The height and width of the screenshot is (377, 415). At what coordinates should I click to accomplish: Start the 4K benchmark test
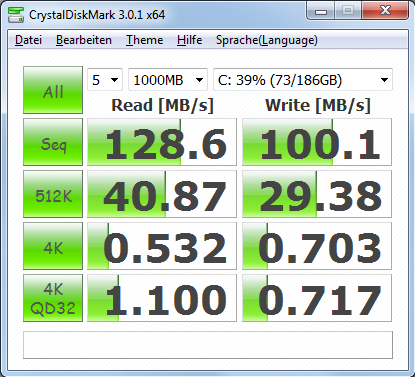(53, 246)
